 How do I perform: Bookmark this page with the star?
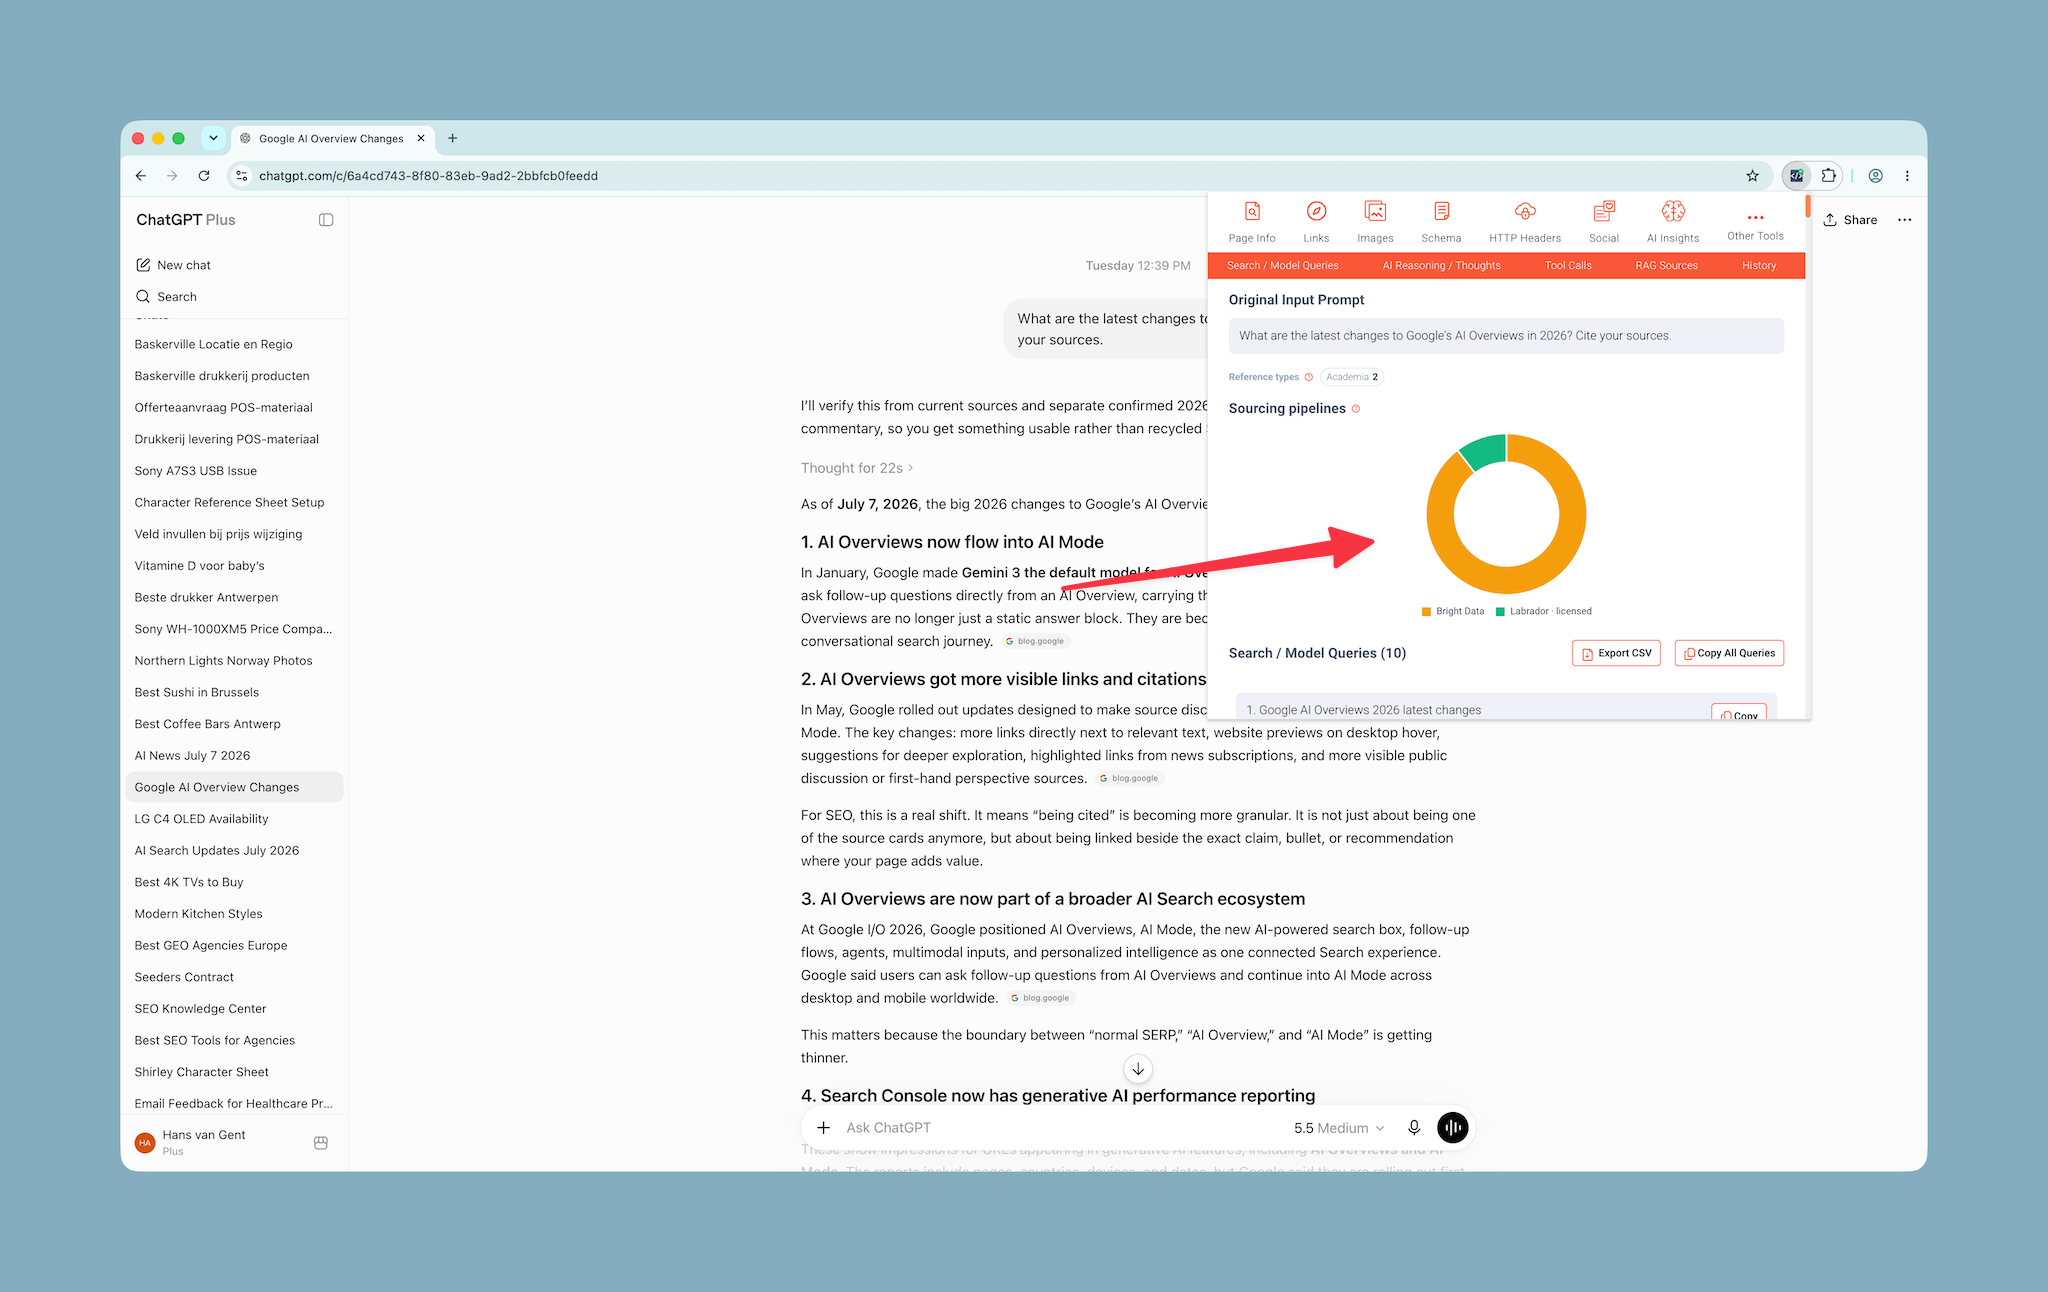pos(1752,176)
